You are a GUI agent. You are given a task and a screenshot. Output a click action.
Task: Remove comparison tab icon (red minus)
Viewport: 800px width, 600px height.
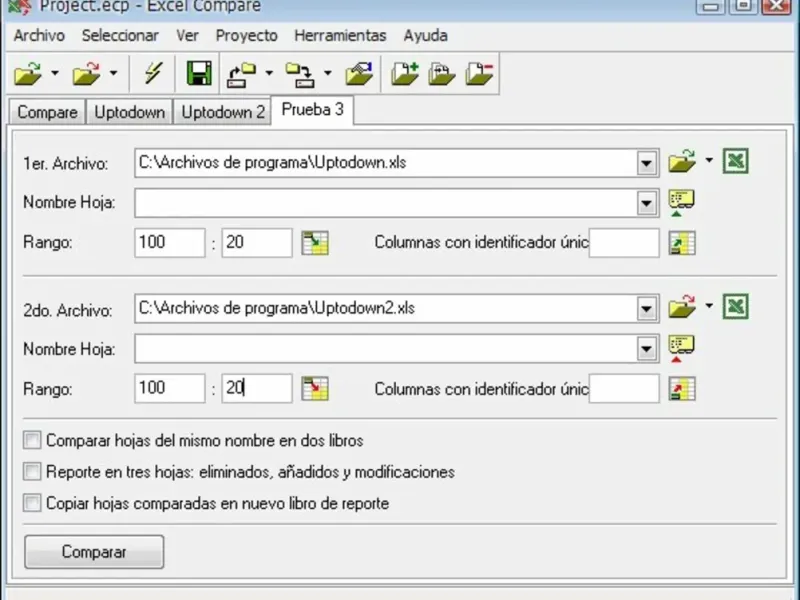point(480,73)
